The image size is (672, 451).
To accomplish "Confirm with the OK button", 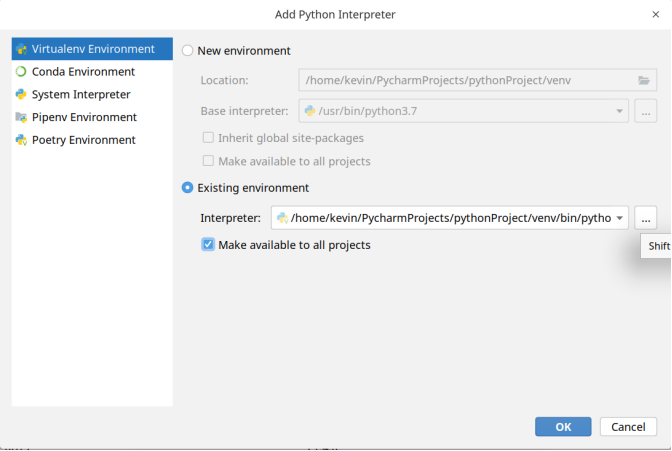I will pyautogui.click(x=563, y=427).
